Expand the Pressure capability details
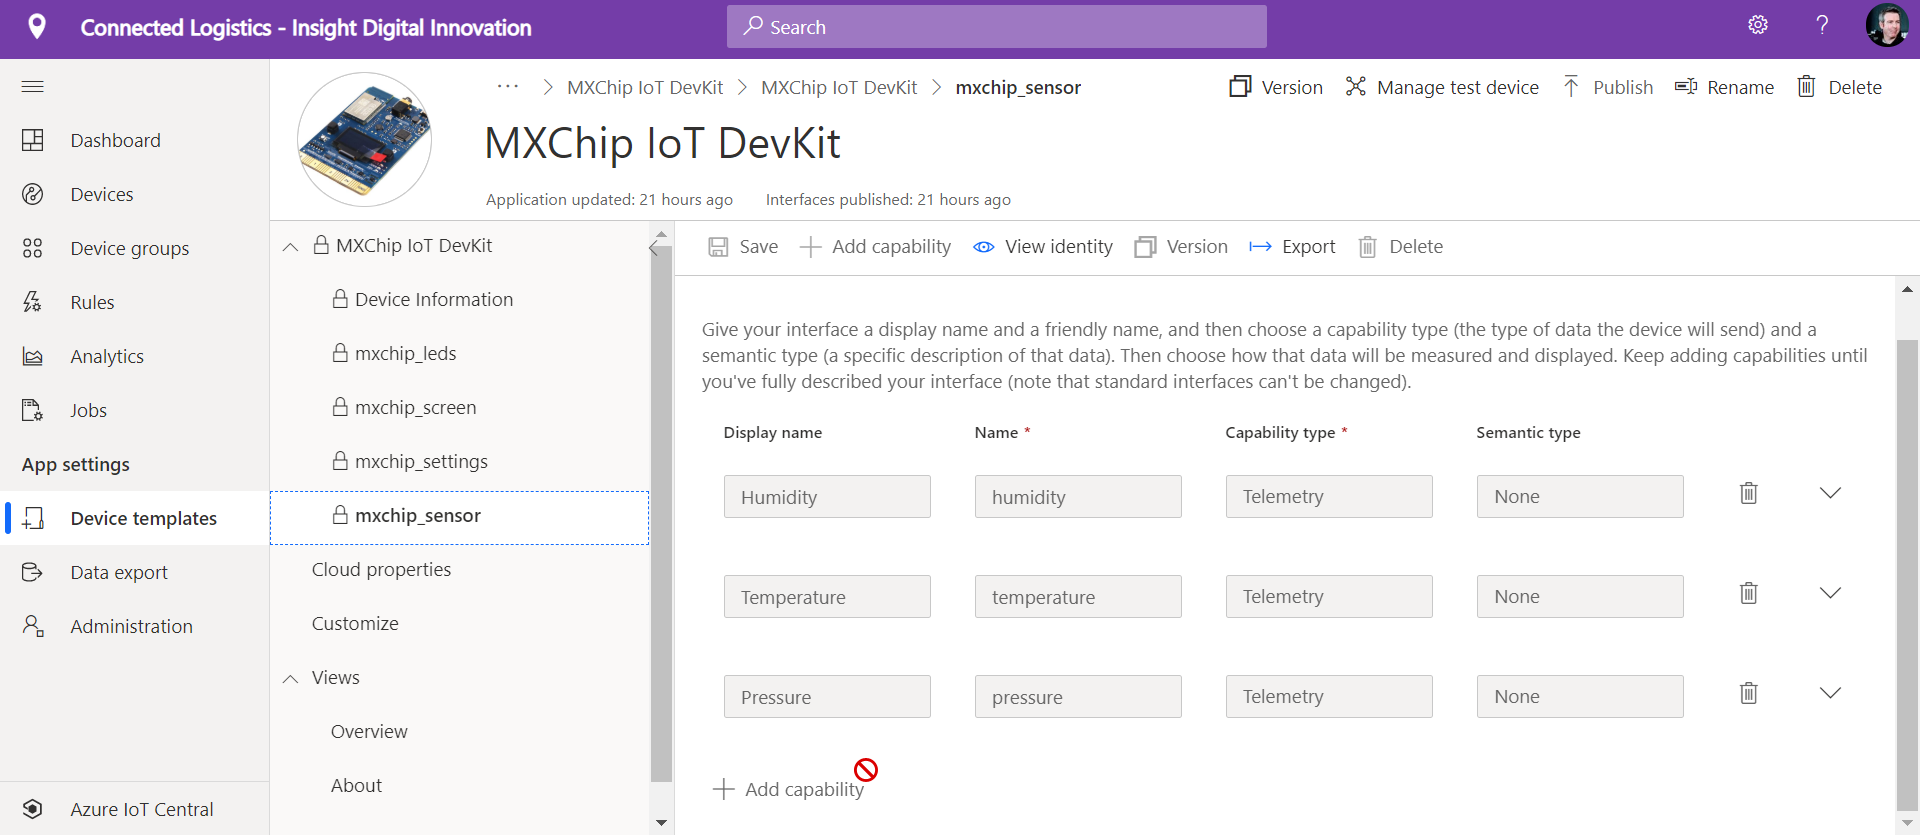 pos(1830,693)
